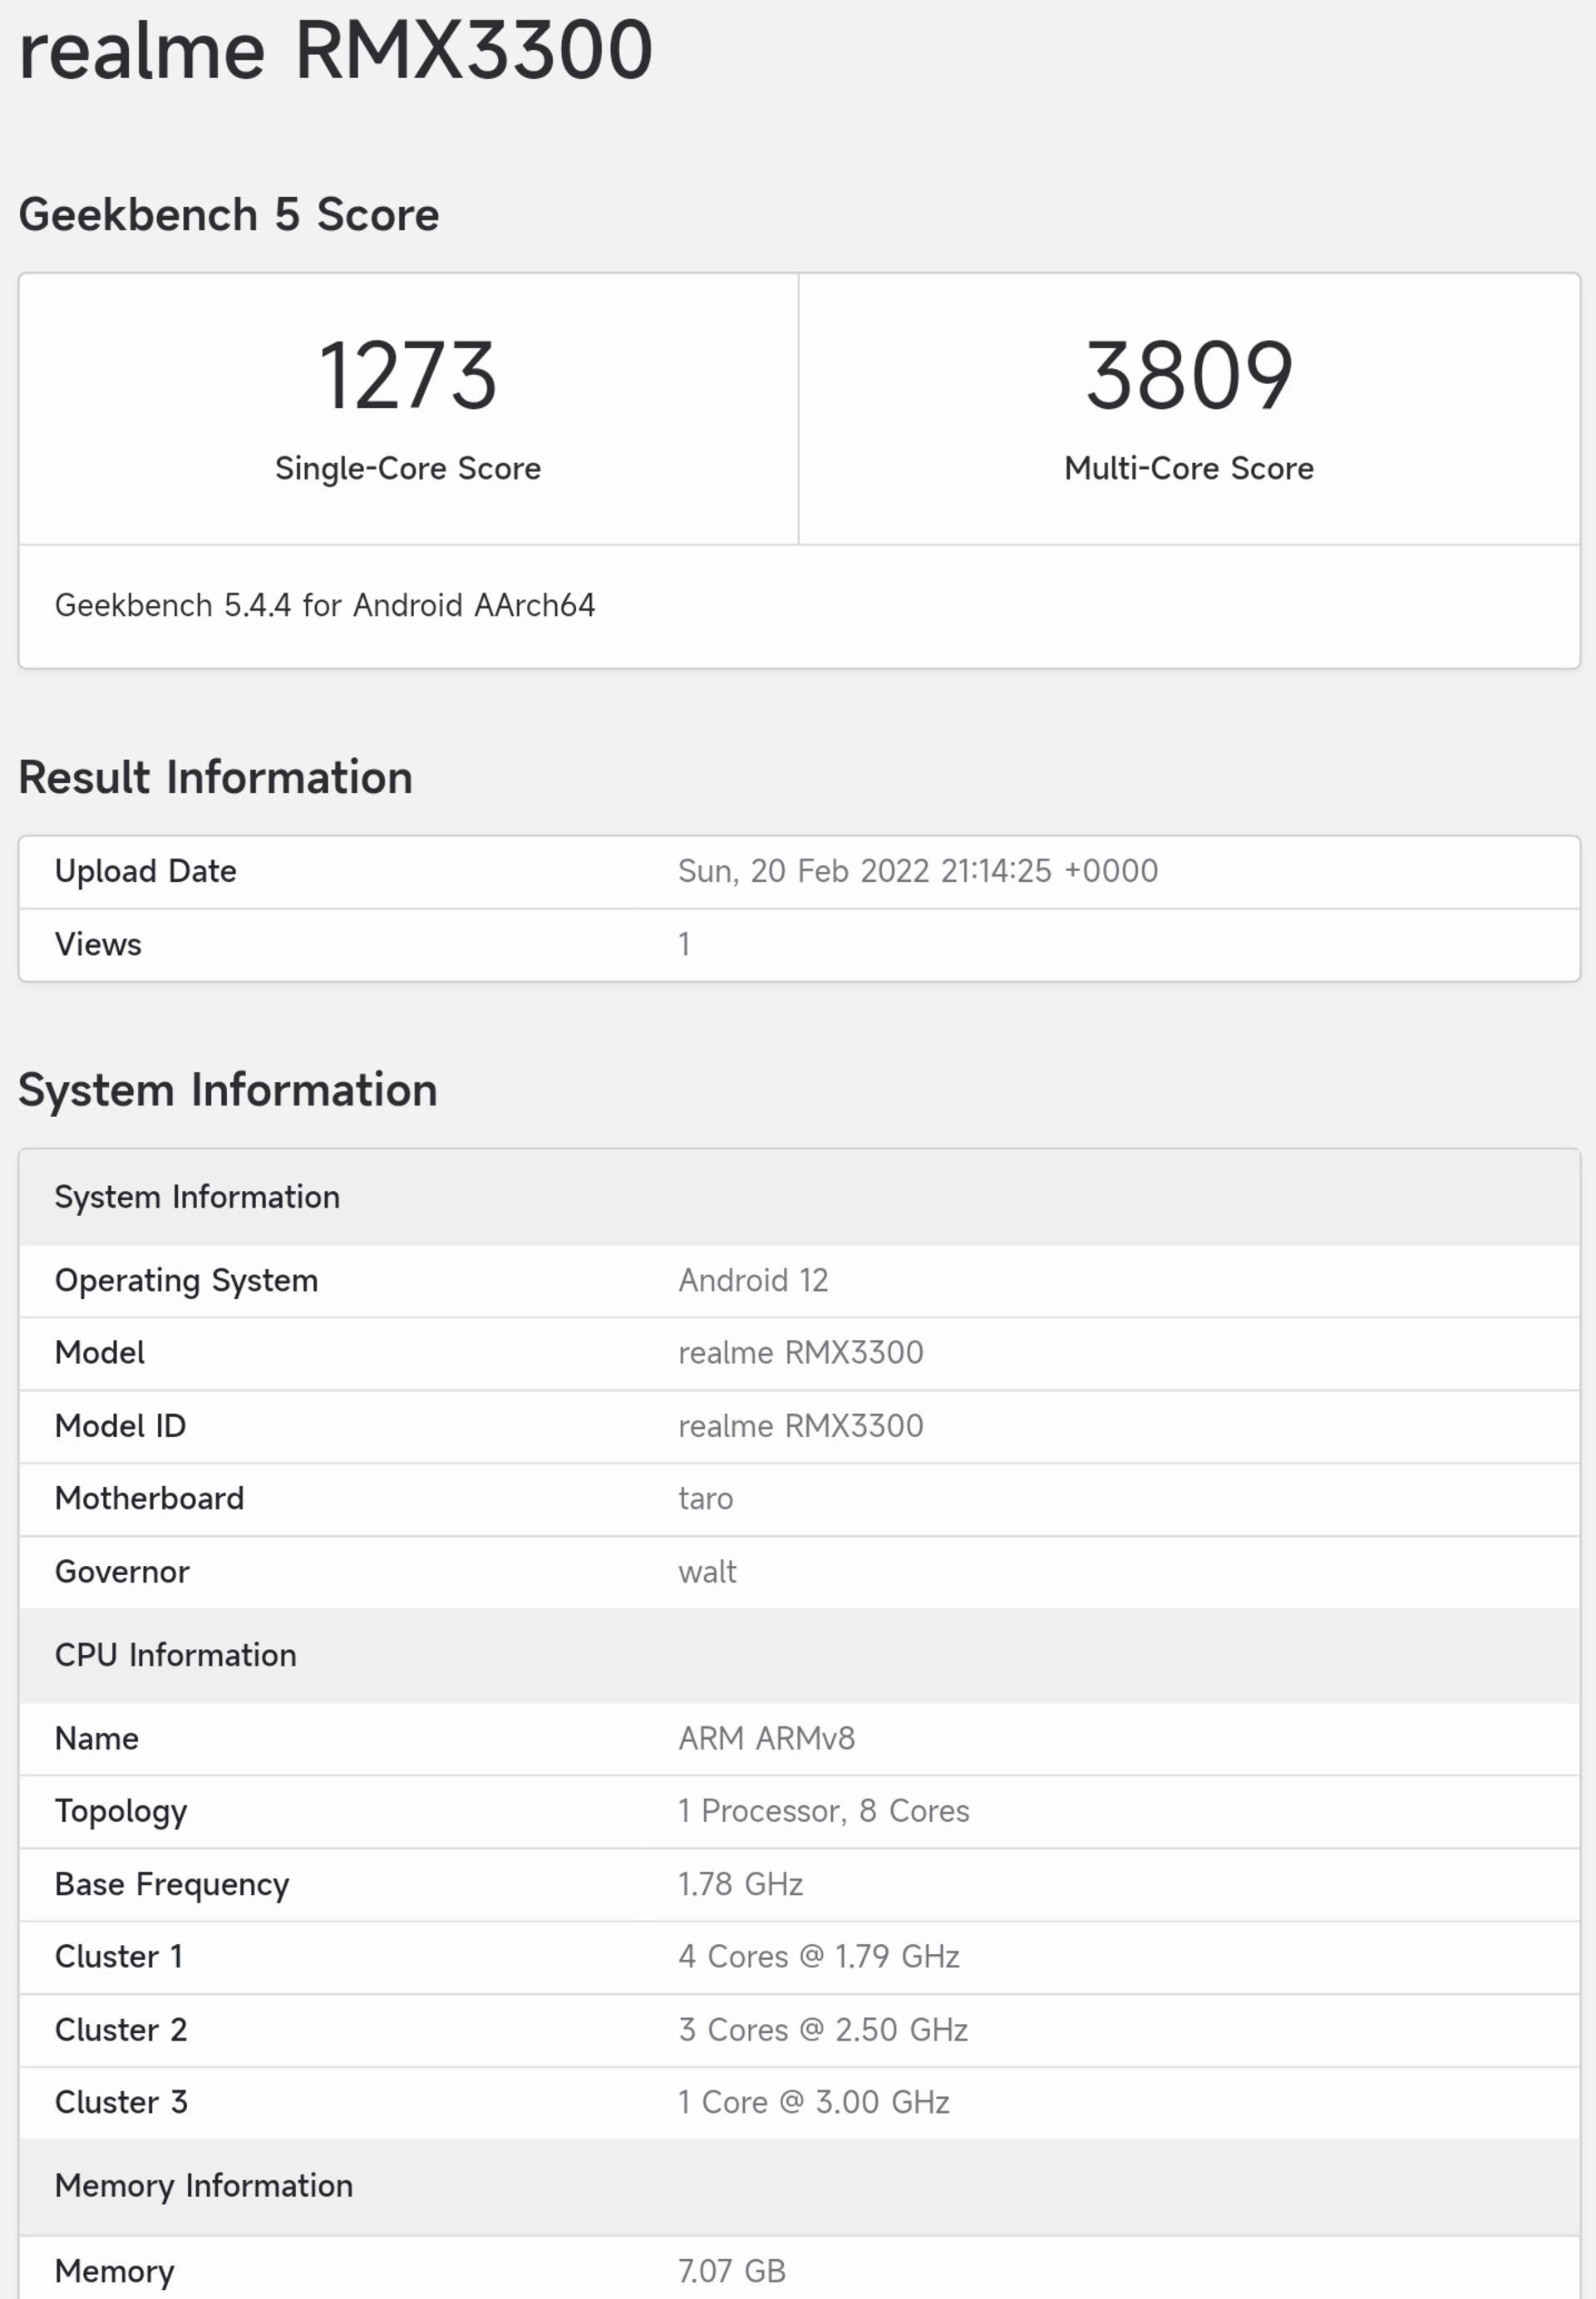Click the Android 12 operating system value
Viewport: 1596px width, 2299px height.
click(753, 1280)
